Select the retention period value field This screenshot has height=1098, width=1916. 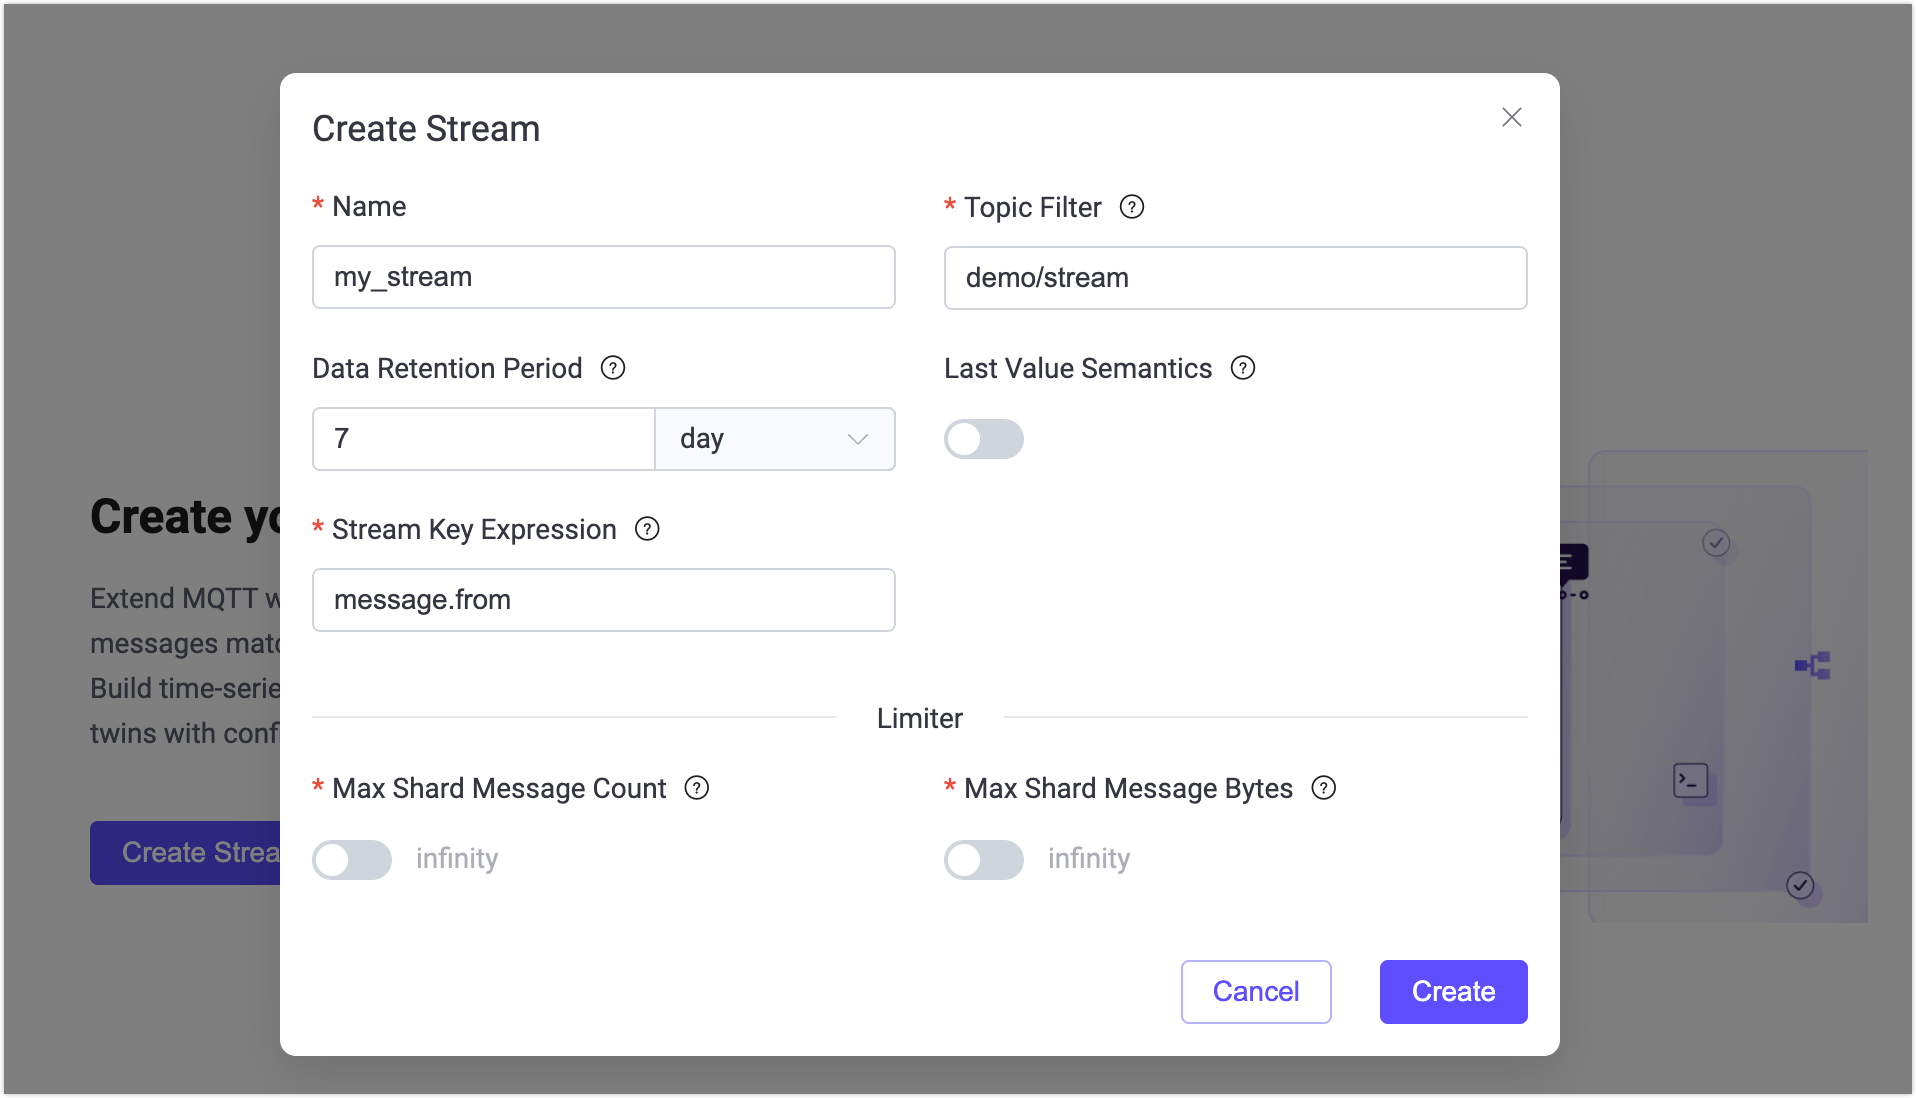[x=483, y=438]
